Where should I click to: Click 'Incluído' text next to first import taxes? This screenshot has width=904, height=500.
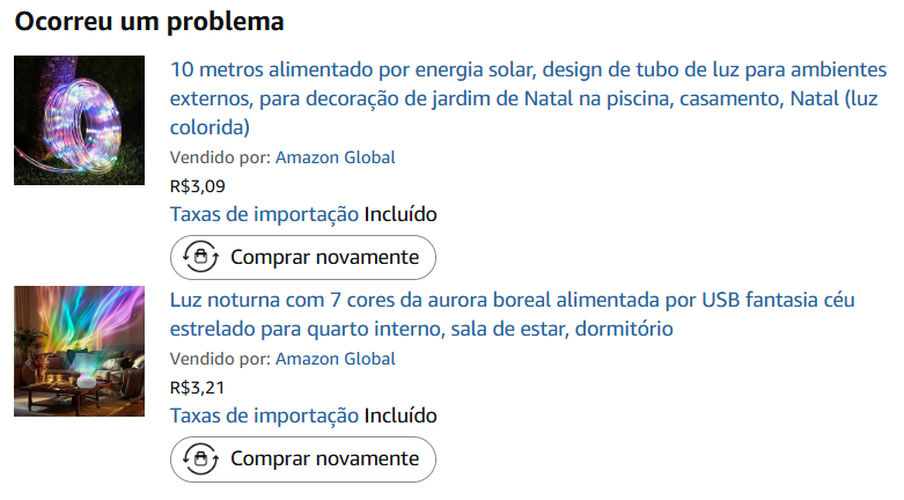pyautogui.click(x=400, y=214)
